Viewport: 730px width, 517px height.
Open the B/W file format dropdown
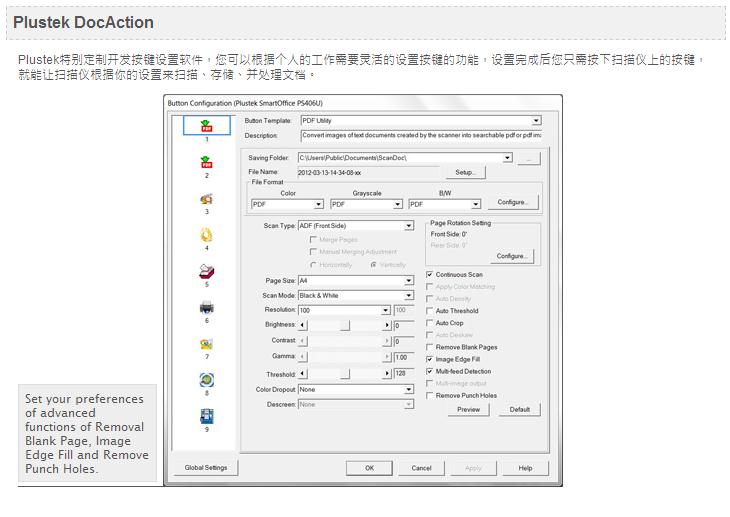click(x=475, y=204)
